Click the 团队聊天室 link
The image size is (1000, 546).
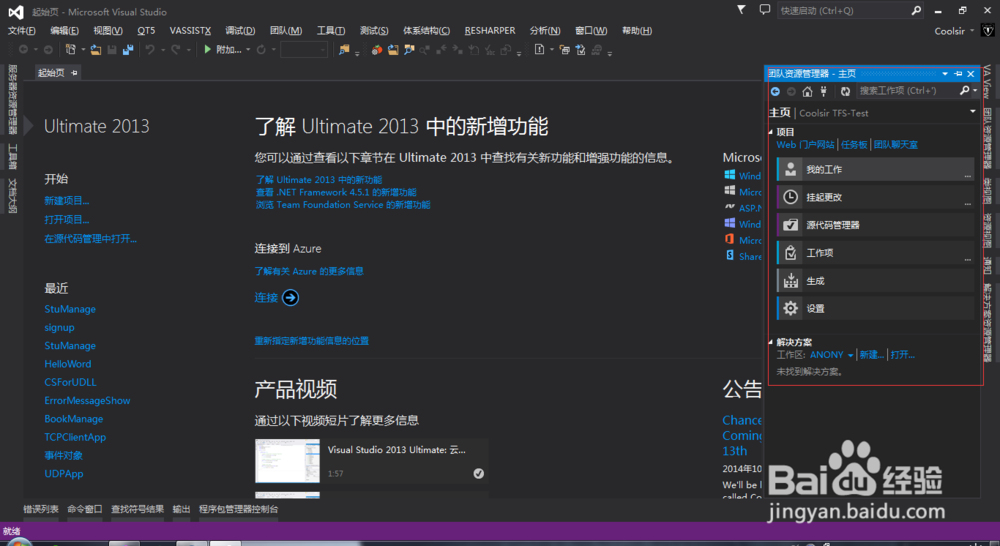click(895, 145)
